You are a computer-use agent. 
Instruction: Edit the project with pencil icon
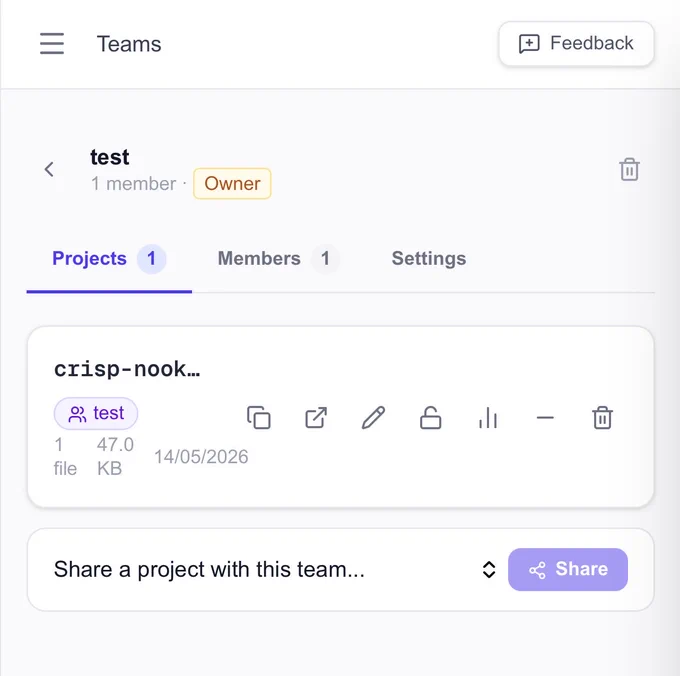[373, 418]
